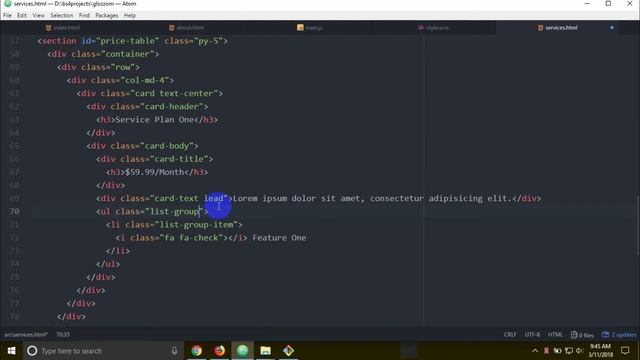The height and width of the screenshot is (360, 640).
Task: Open Chrome from the taskbar
Action: point(196,351)
